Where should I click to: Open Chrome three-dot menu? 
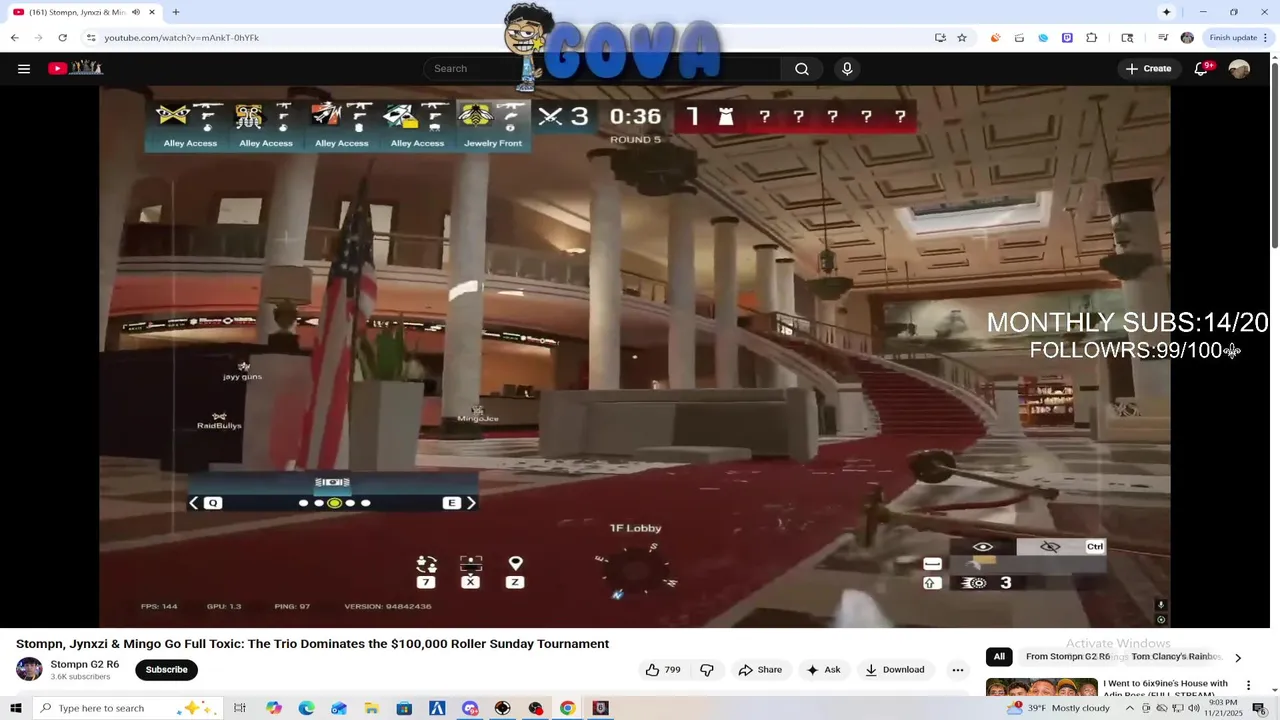[x=1265, y=38]
